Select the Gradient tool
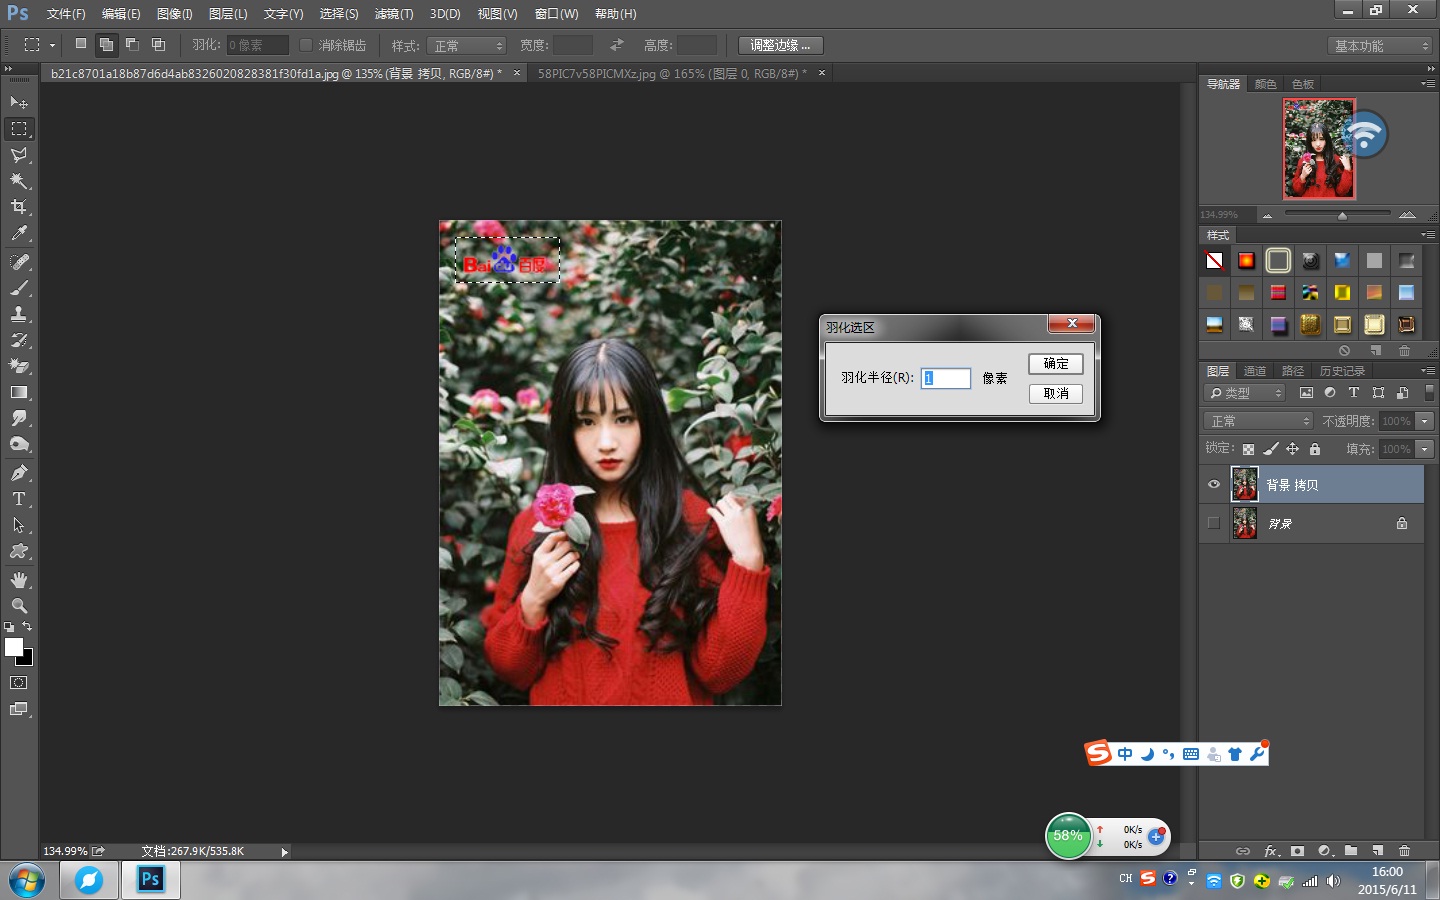The height and width of the screenshot is (900, 1440). point(19,391)
